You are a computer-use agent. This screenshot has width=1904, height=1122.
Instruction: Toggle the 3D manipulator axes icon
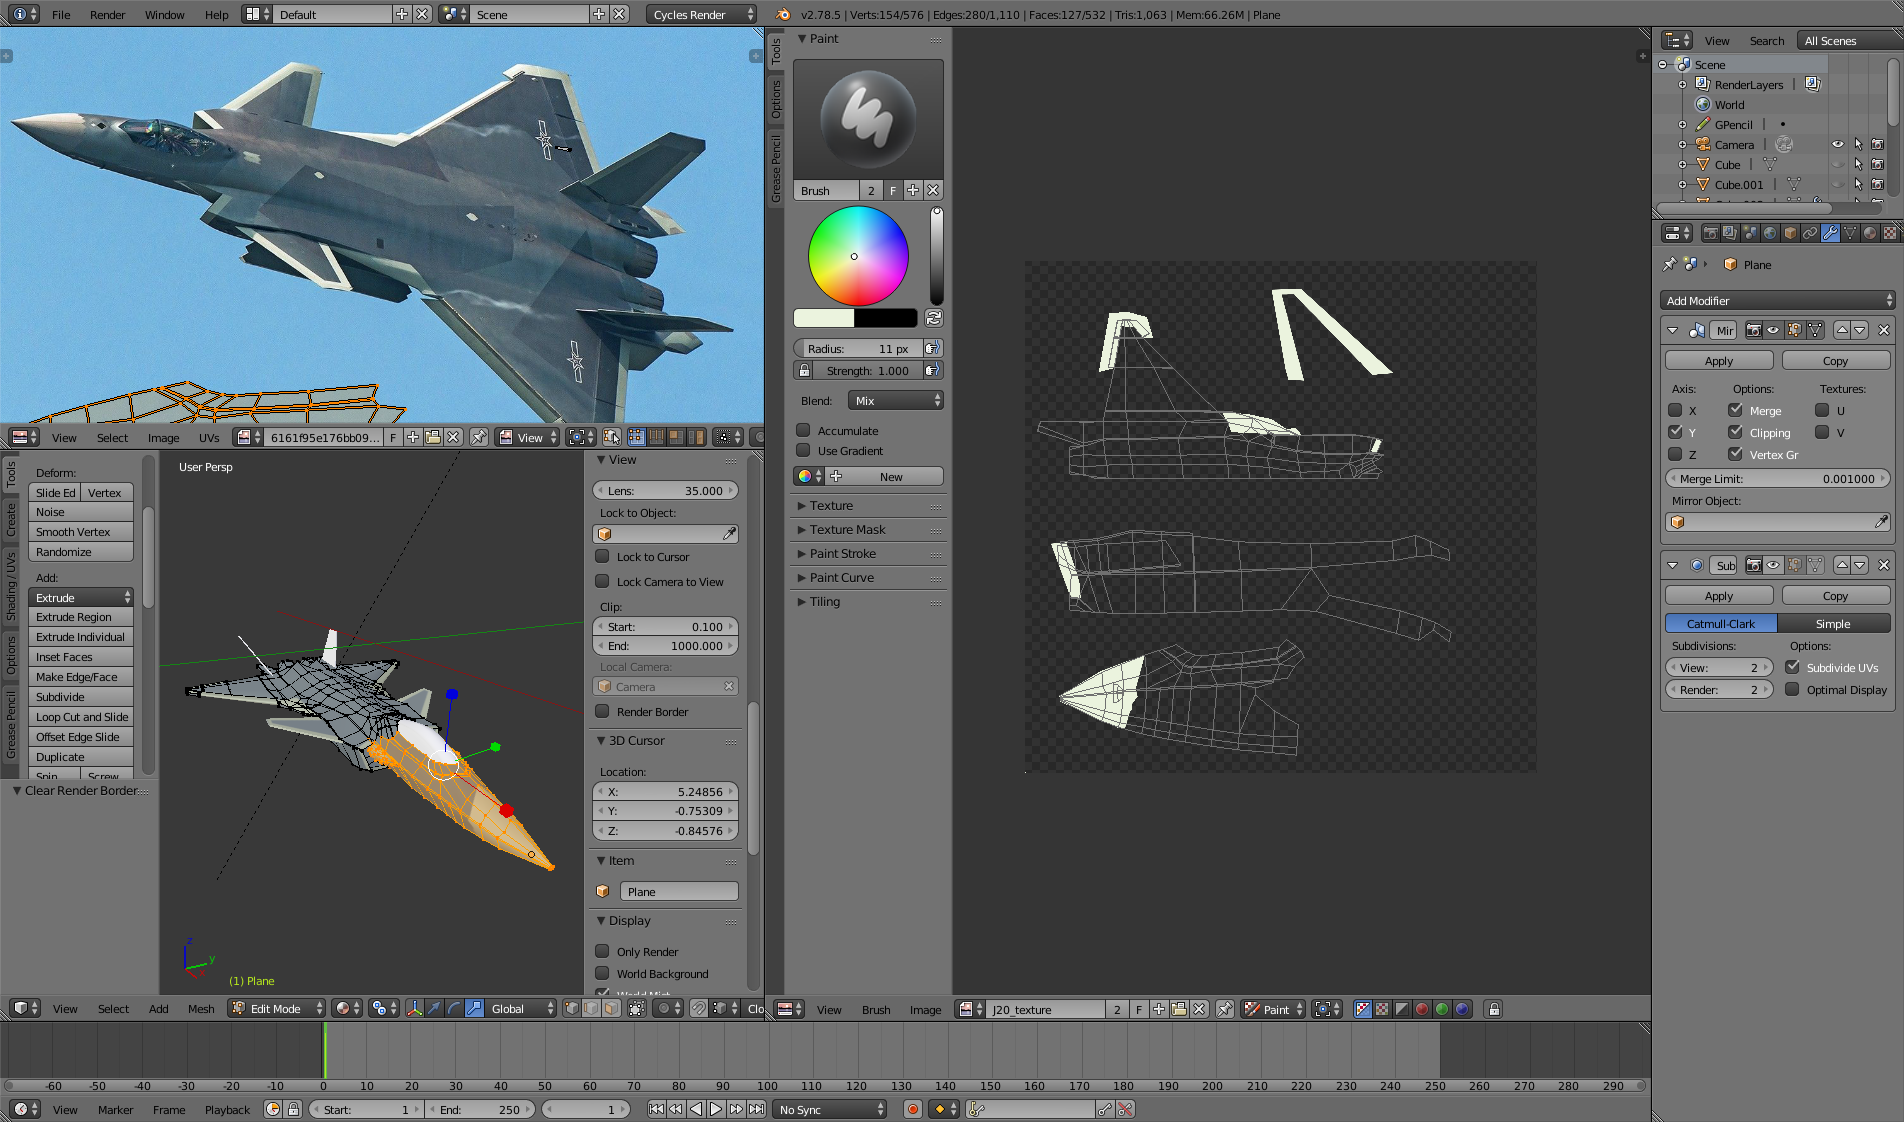(x=414, y=1008)
